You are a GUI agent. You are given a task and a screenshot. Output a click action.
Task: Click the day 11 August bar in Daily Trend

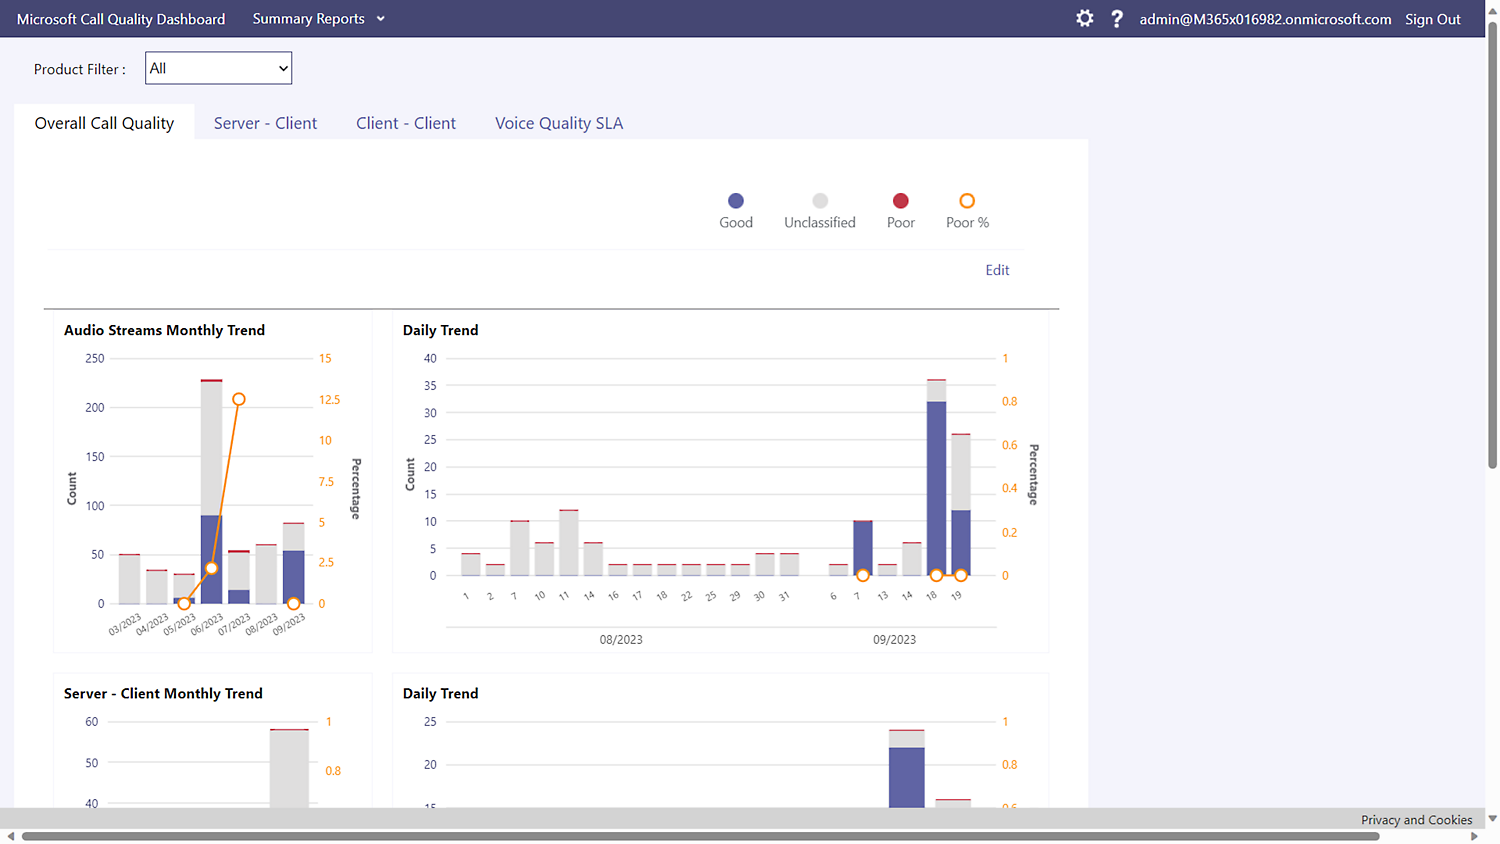point(568,543)
